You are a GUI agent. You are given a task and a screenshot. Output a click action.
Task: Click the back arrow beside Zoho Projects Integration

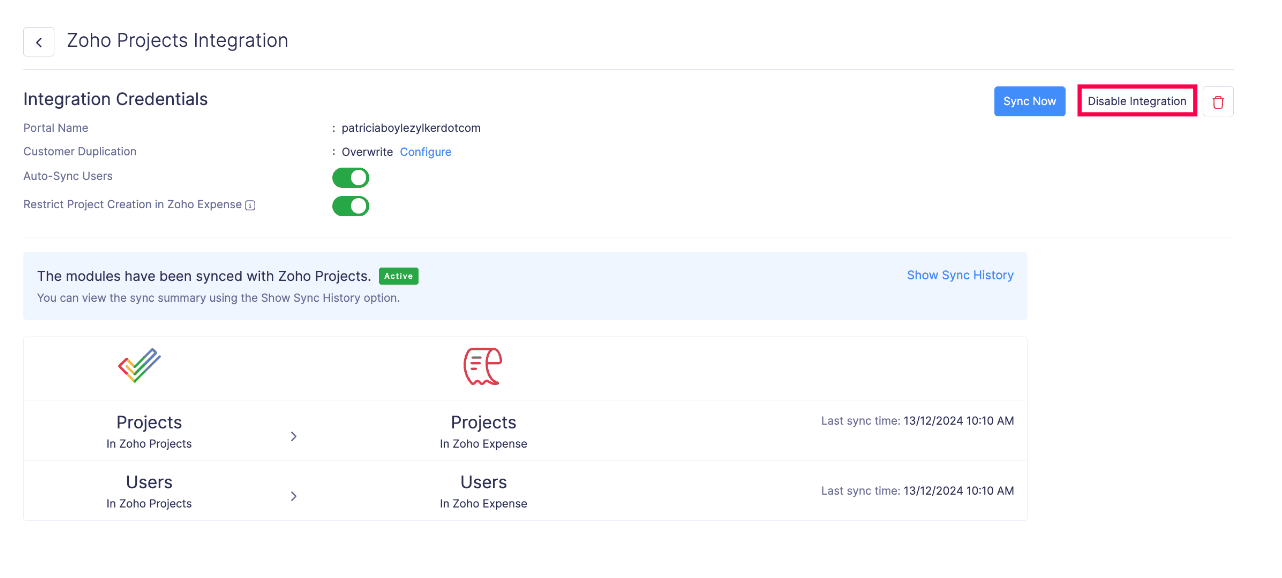point(38,41)
